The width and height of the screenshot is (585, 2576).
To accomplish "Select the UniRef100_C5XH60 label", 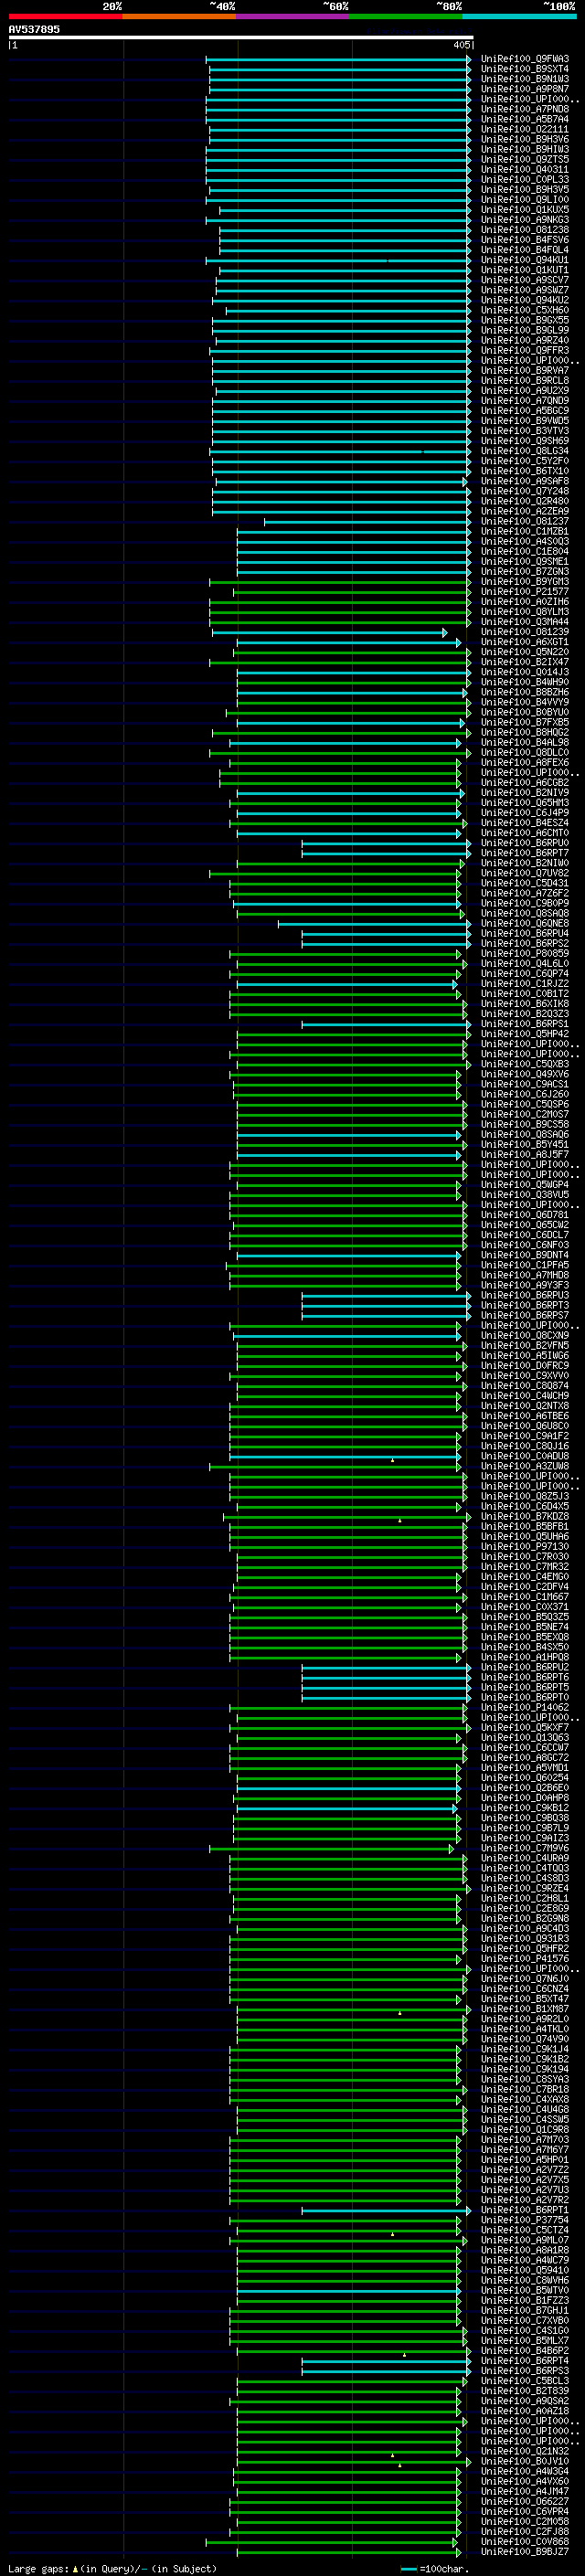I will 525,310.
